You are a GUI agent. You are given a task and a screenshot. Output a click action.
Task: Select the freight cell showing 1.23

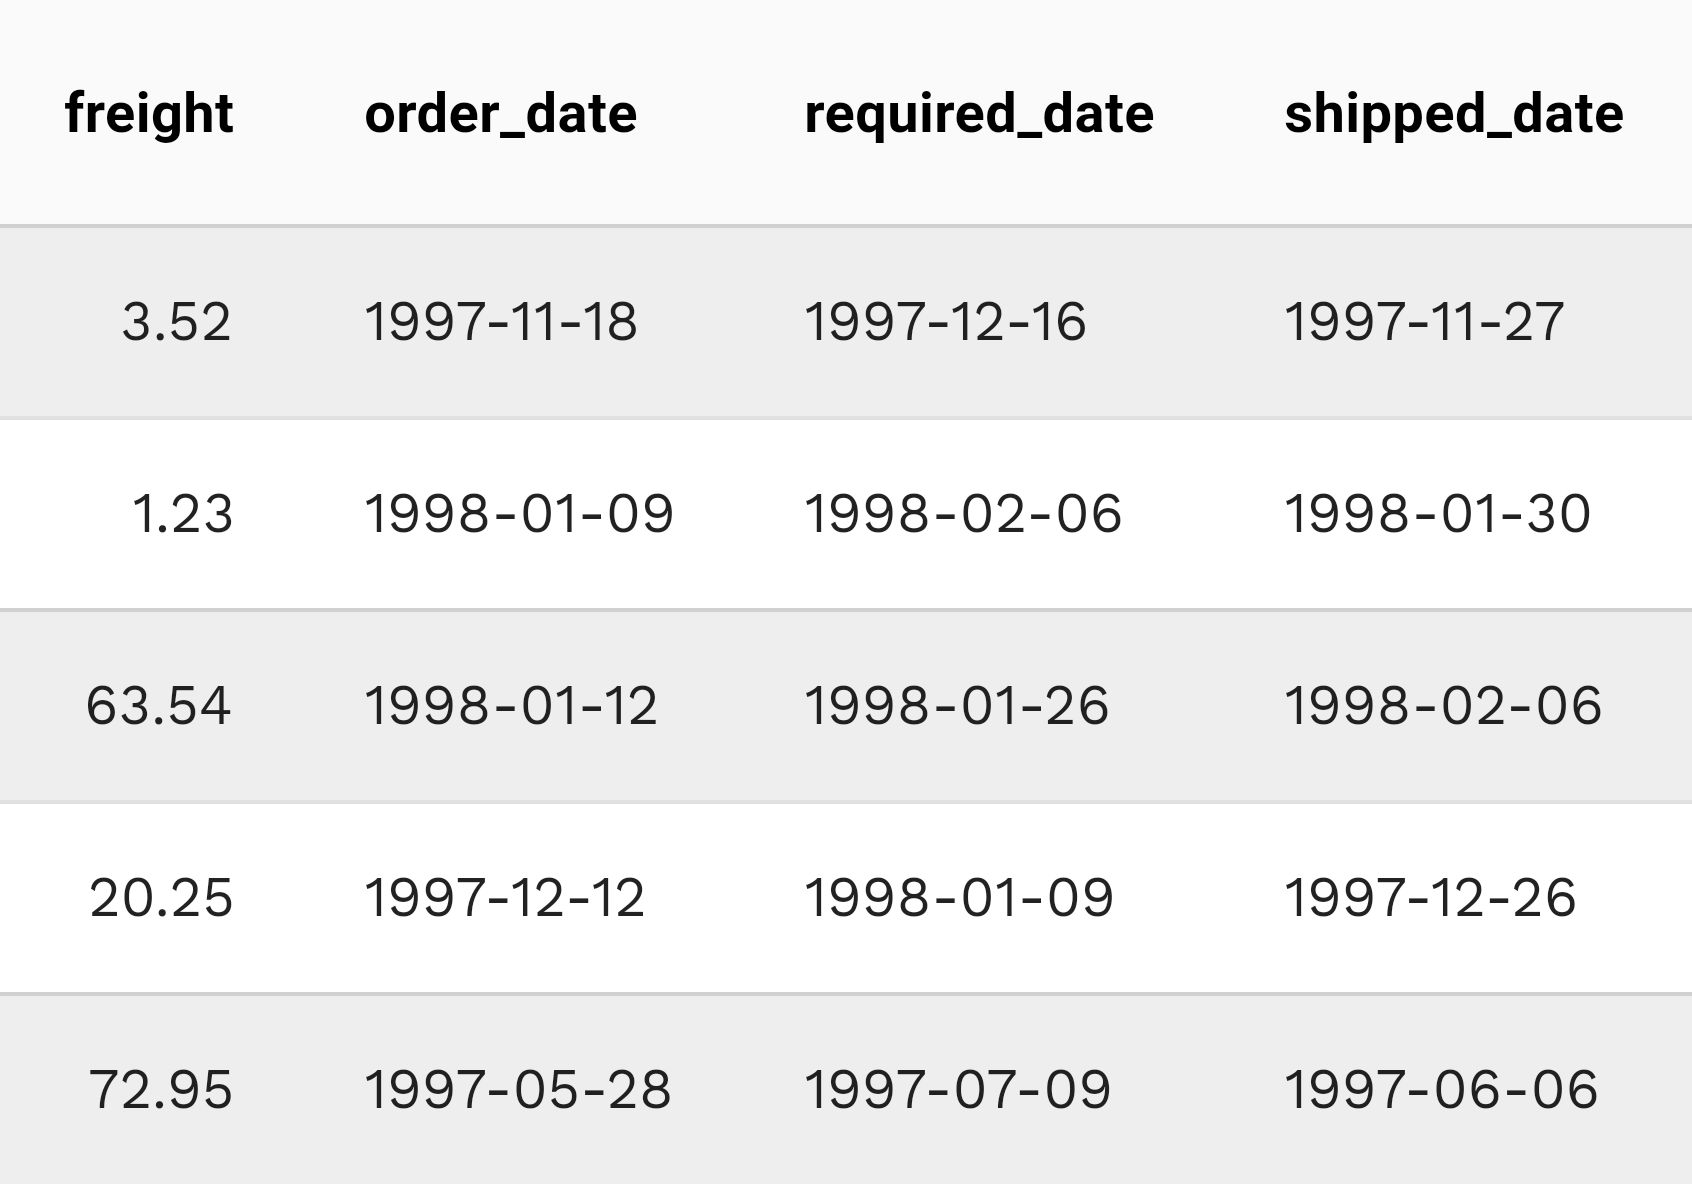[182, 514]
